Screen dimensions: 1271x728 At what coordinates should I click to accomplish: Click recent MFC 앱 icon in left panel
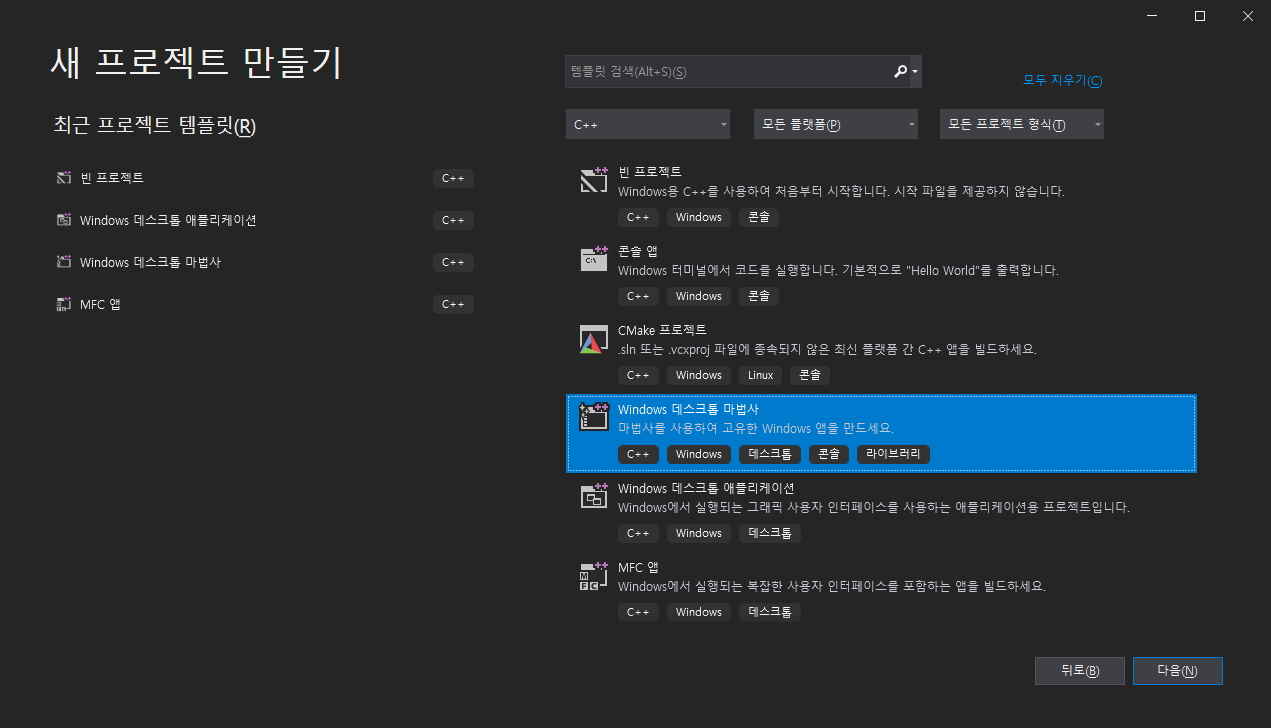64,304
